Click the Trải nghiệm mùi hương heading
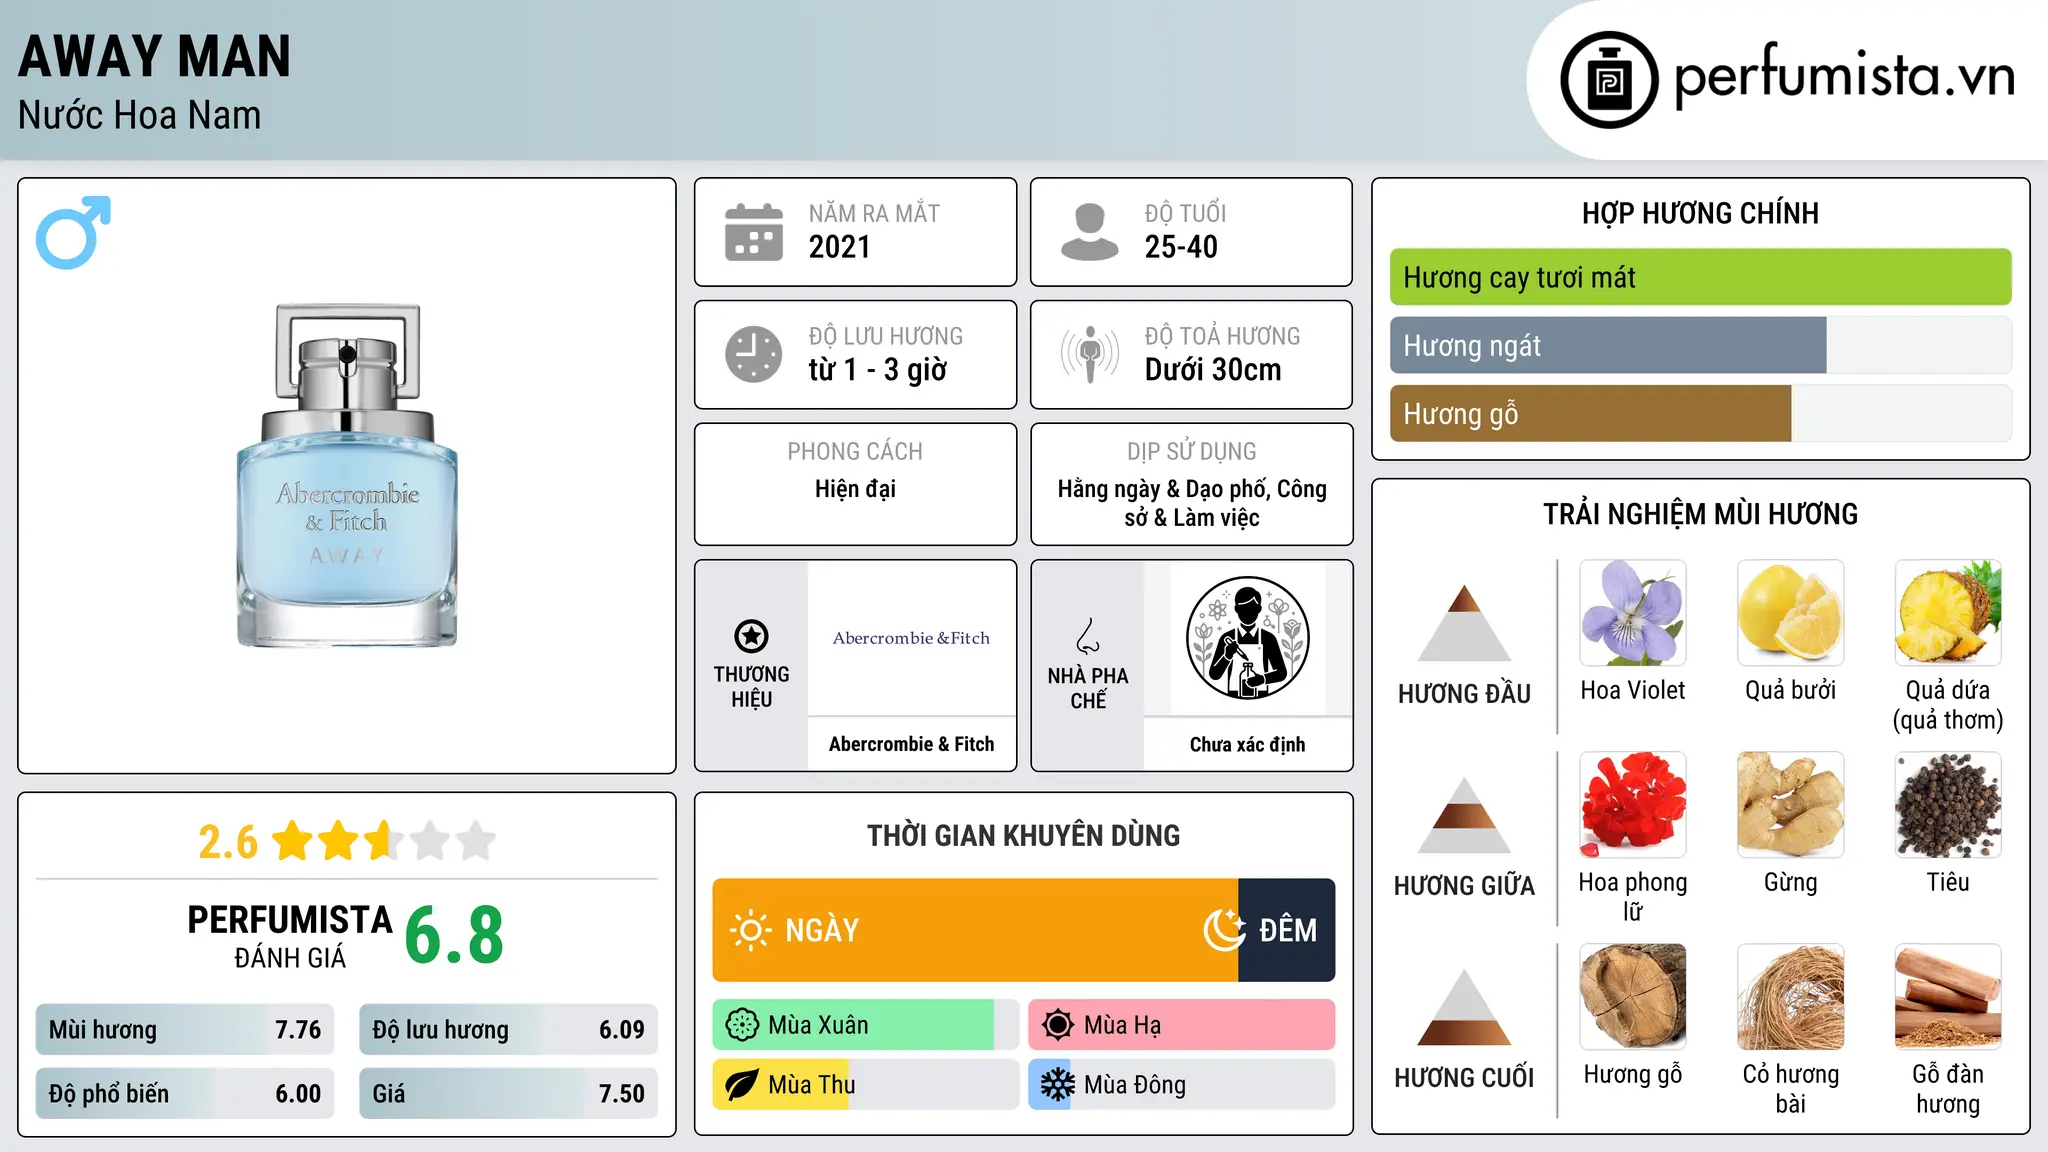Image resolution: width=2048 pixels, height=1152 pixels. (1700, 514)
